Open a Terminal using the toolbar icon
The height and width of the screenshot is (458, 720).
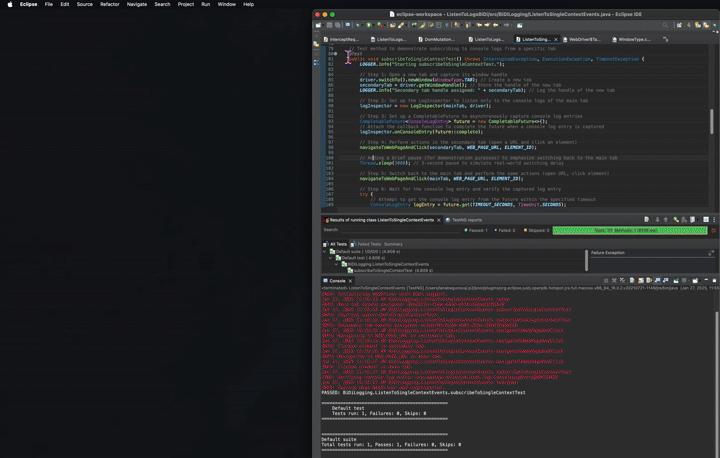348,25
